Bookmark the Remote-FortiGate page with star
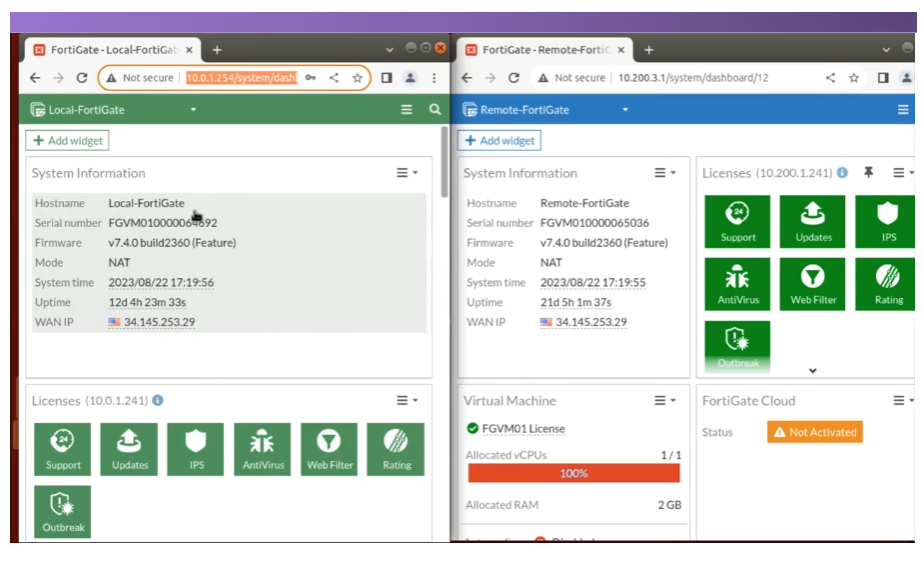 pos(854,78)
